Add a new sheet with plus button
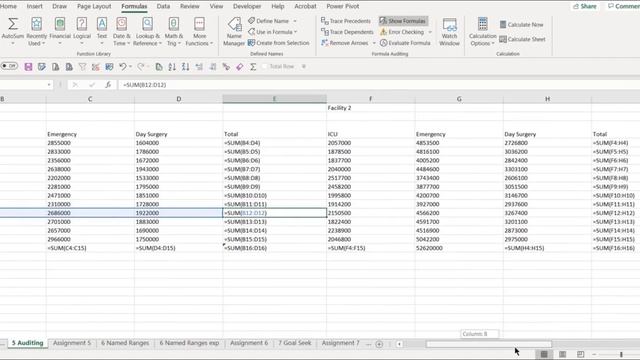Image resolution: width=640 pixels, height=360 pixels. coord(379,344)
